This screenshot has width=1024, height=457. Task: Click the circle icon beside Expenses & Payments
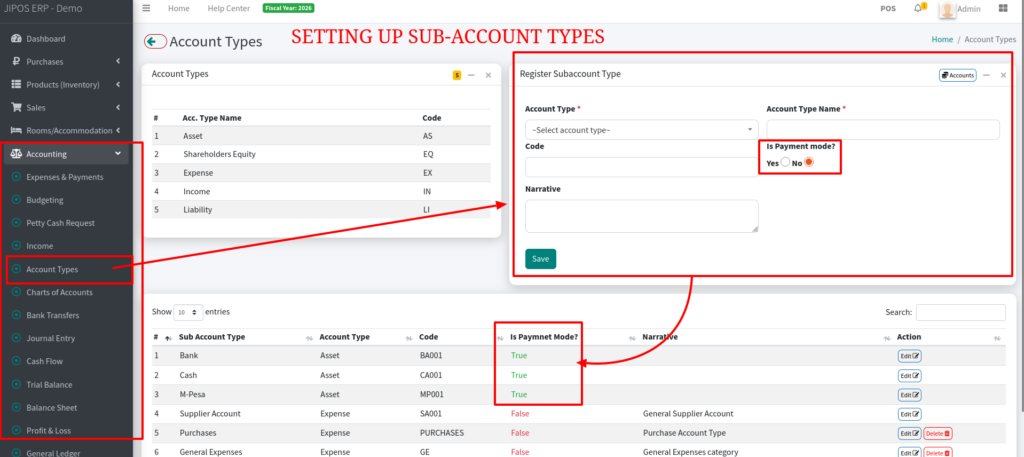click(x=16, y=177)
